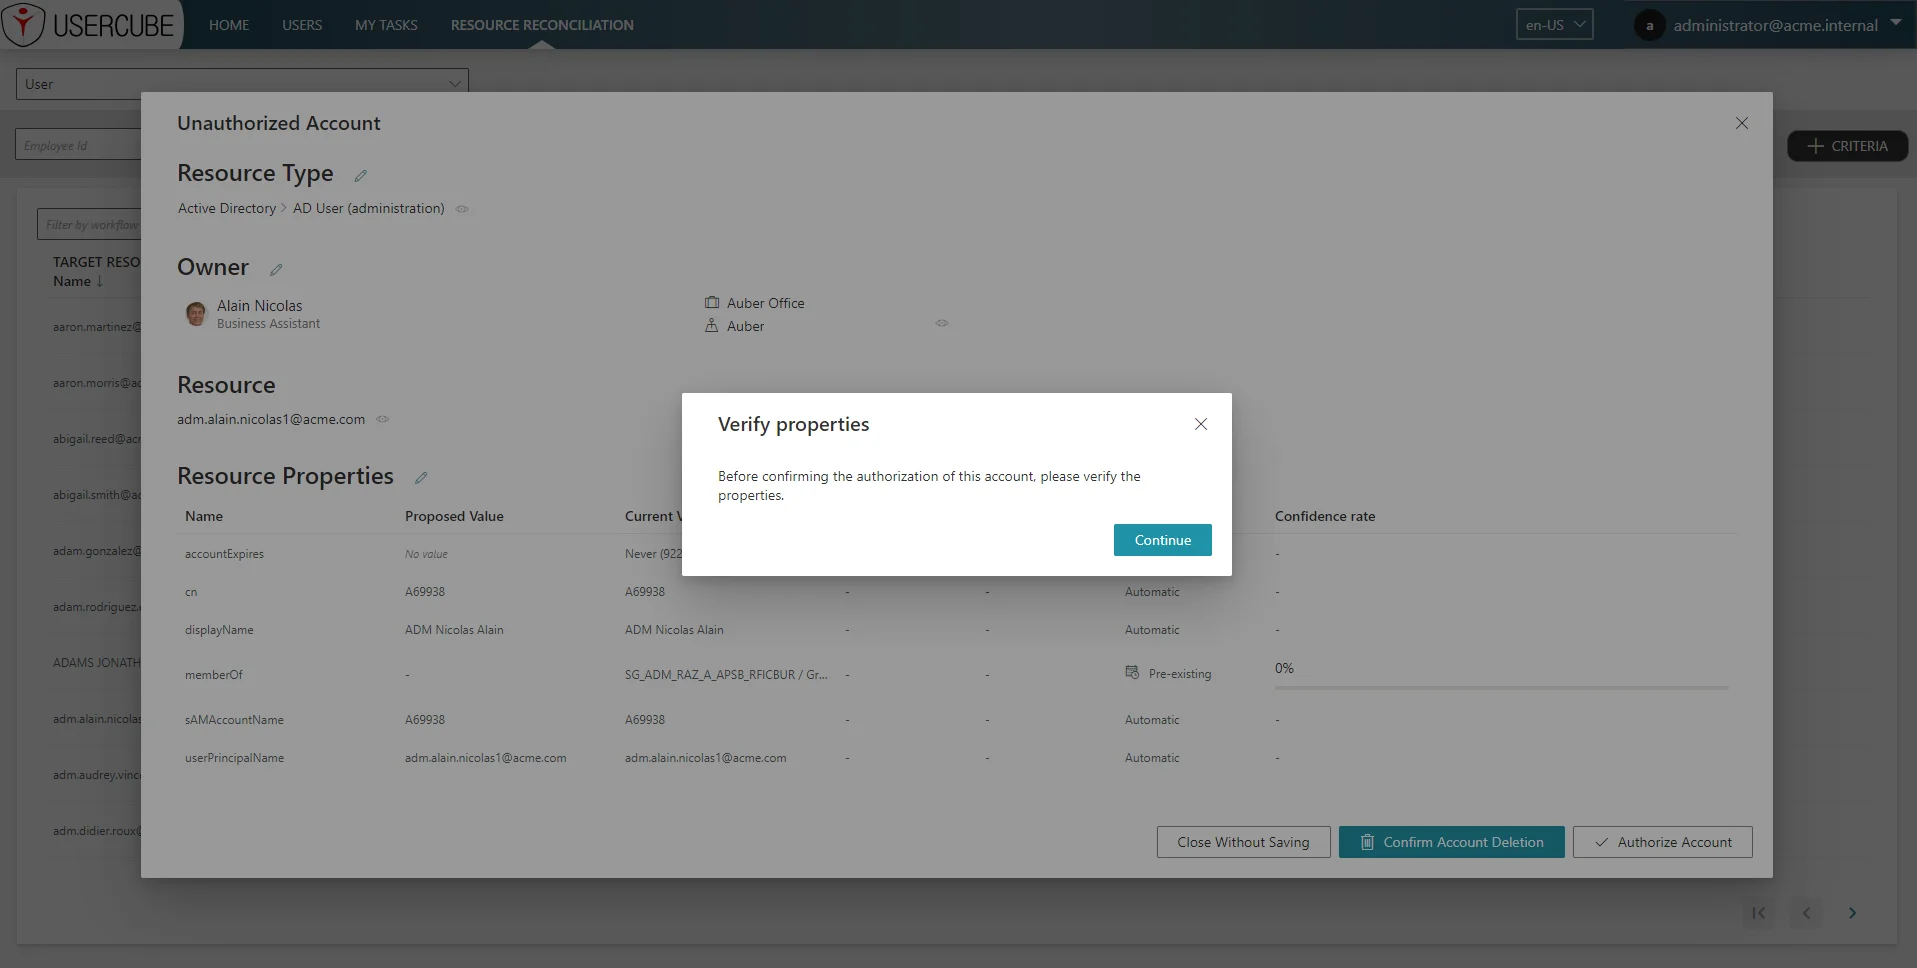The image size is (1917, 968).
Task: Click Proposed Value column header
Action: (454, 516)
